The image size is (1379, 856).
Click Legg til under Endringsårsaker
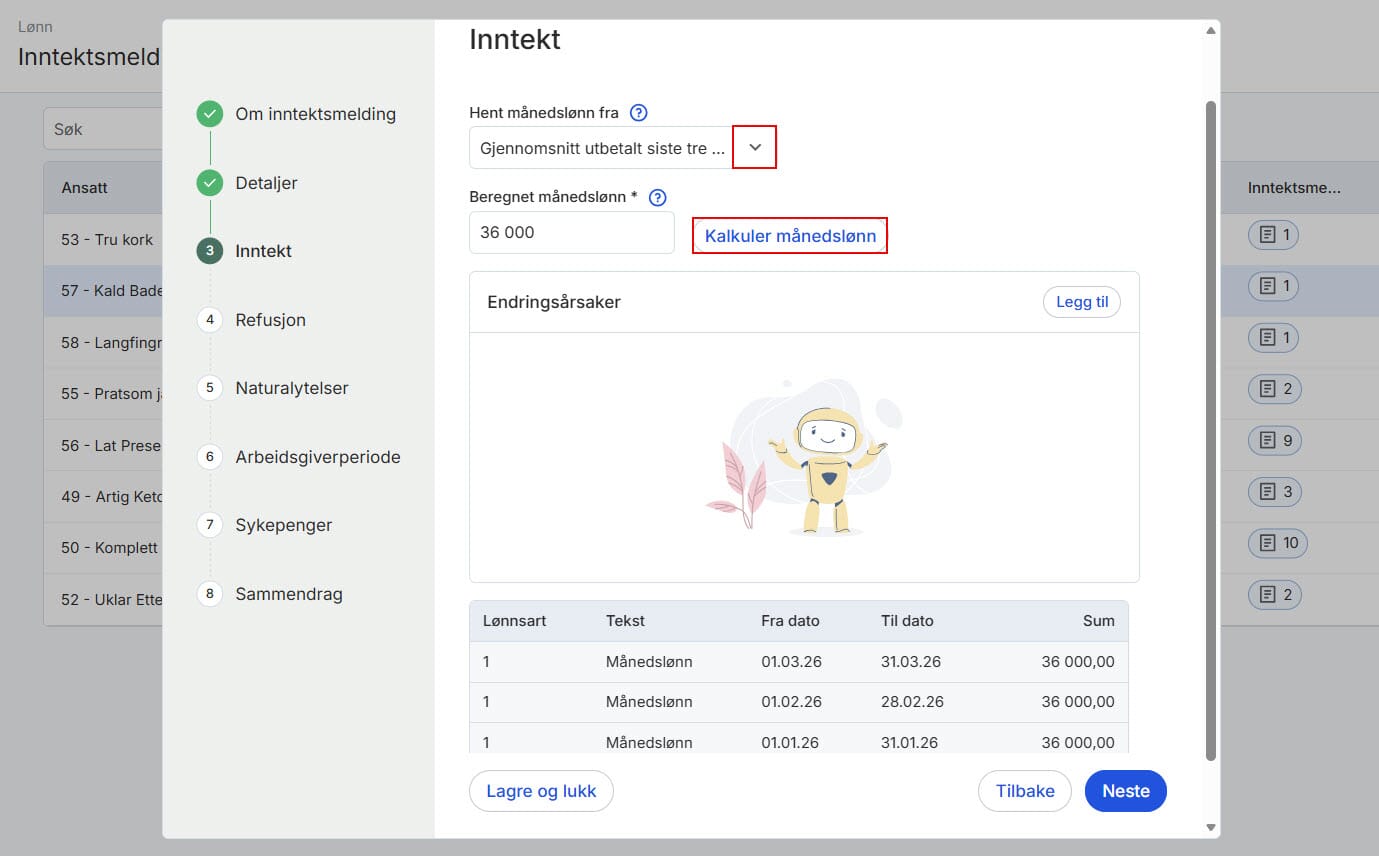[1082, 302]
